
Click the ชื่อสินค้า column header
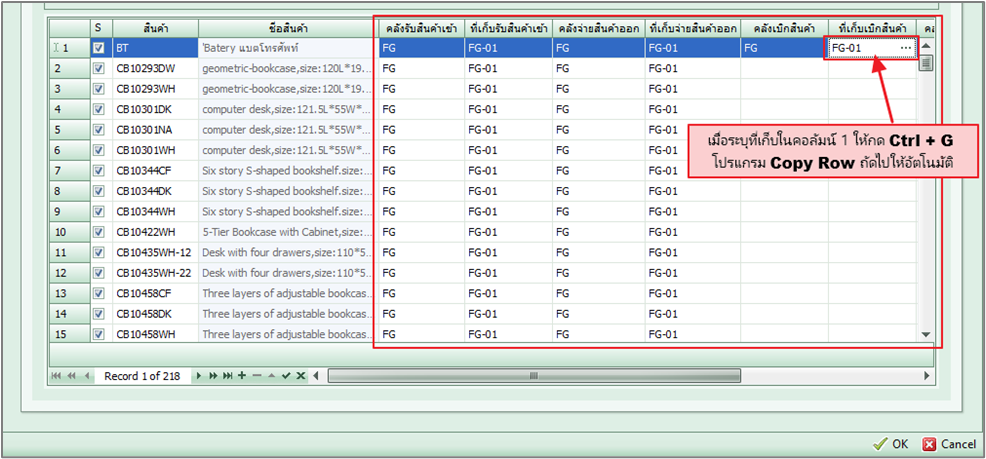pyautogui.click(x=287, y=28)
